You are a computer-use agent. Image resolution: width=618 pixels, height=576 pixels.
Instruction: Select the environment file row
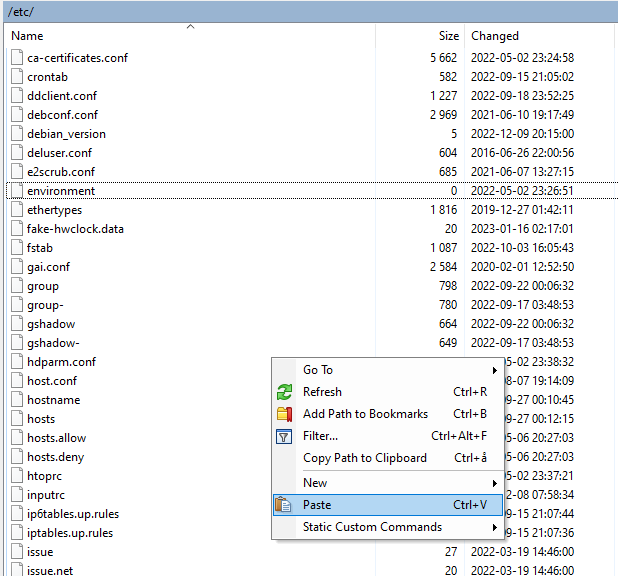click(x=62, y=191)
